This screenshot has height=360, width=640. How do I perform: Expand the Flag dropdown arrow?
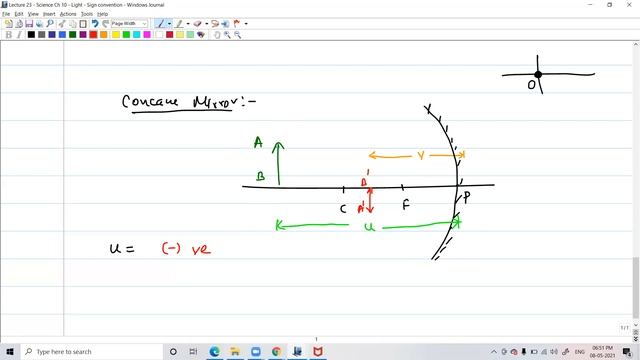tap(246, 24)
